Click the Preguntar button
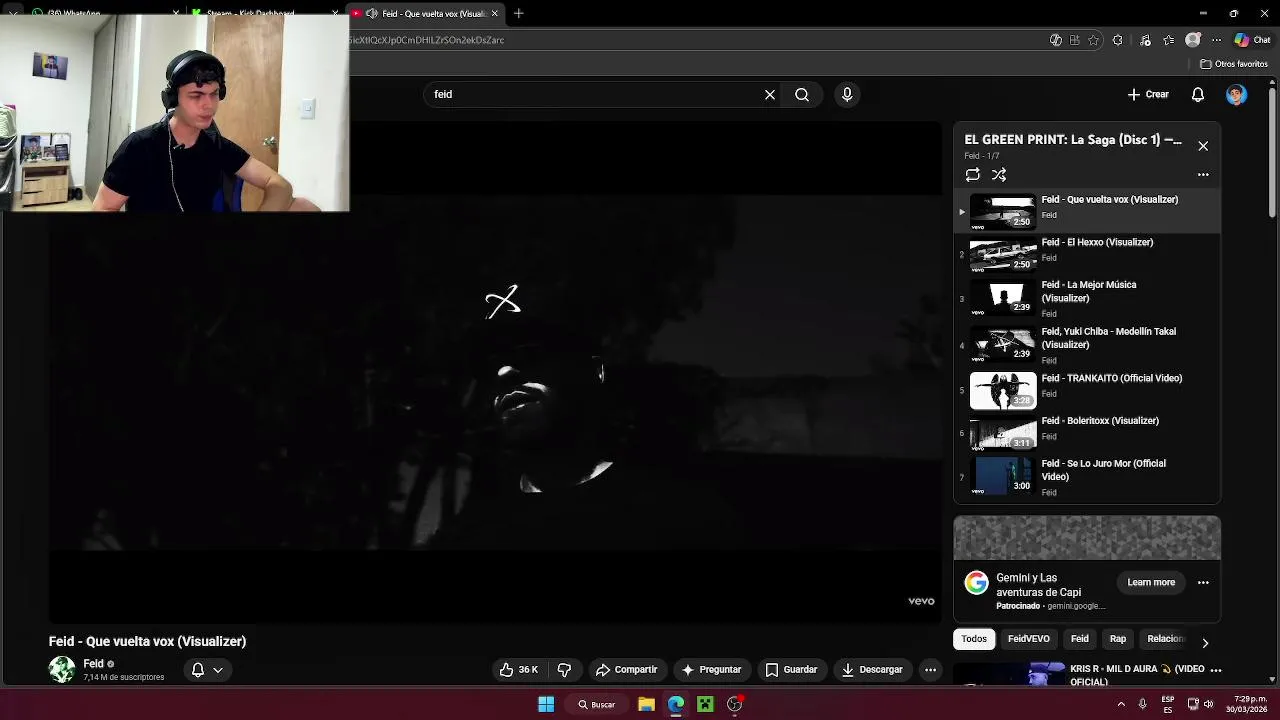The width and height of the screenshot is (1280, 720). pos(711,670)
